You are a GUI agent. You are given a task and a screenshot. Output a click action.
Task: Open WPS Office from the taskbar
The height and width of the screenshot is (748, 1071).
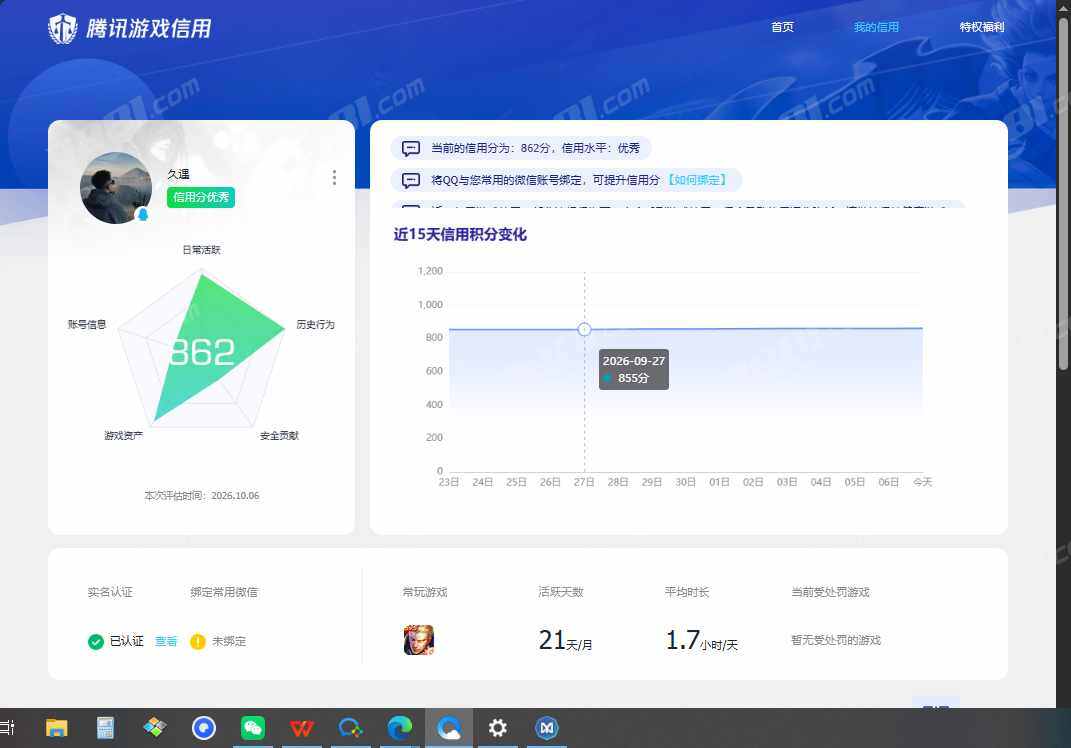(301, 728)
